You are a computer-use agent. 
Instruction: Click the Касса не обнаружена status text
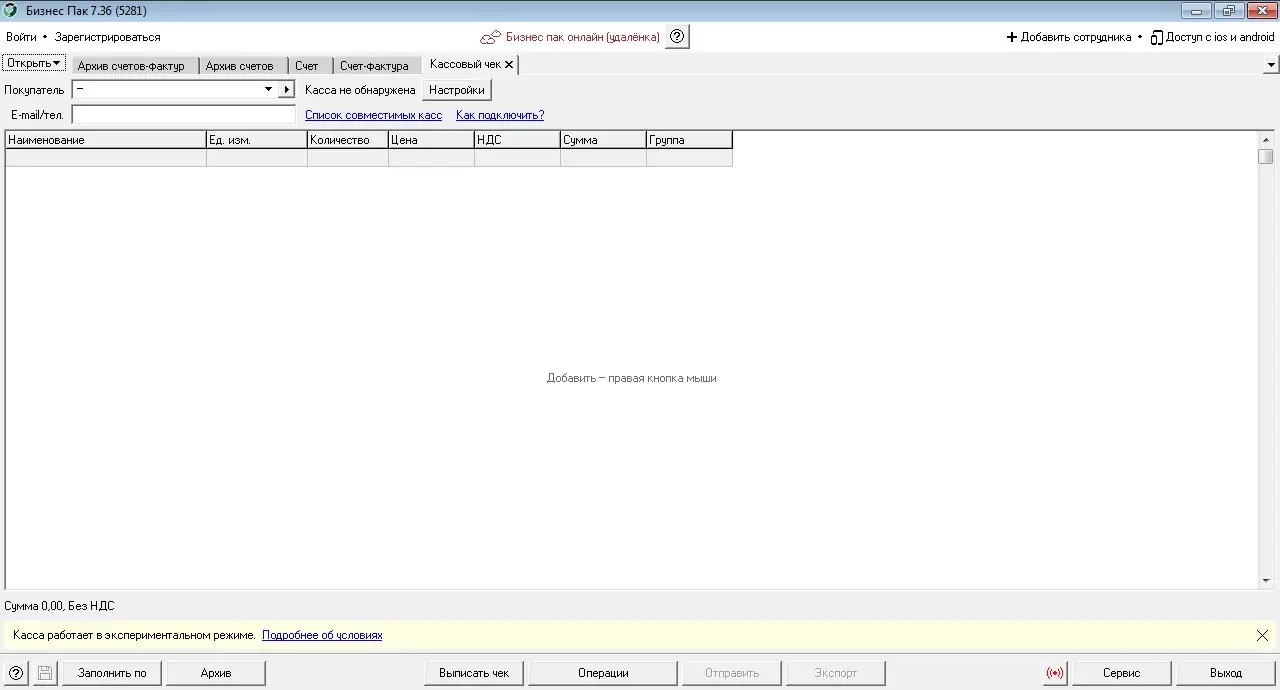coord(360,90)
